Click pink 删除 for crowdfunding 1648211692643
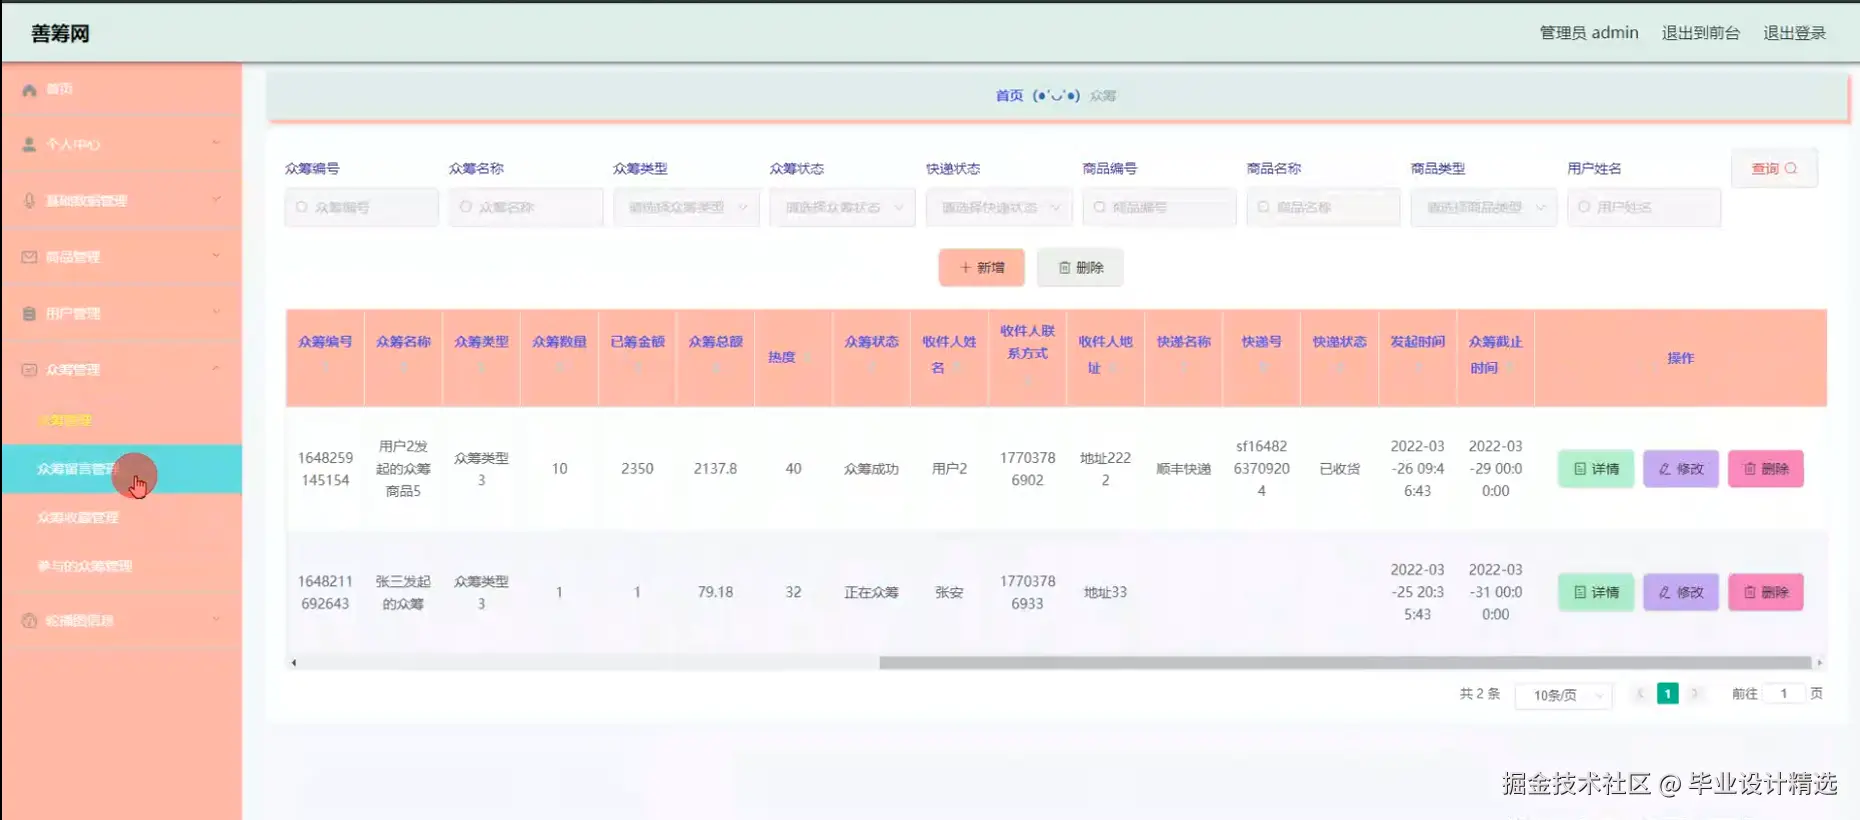Image resolution: width=1860 pixels, height=820 pixels. (1766, 593)
